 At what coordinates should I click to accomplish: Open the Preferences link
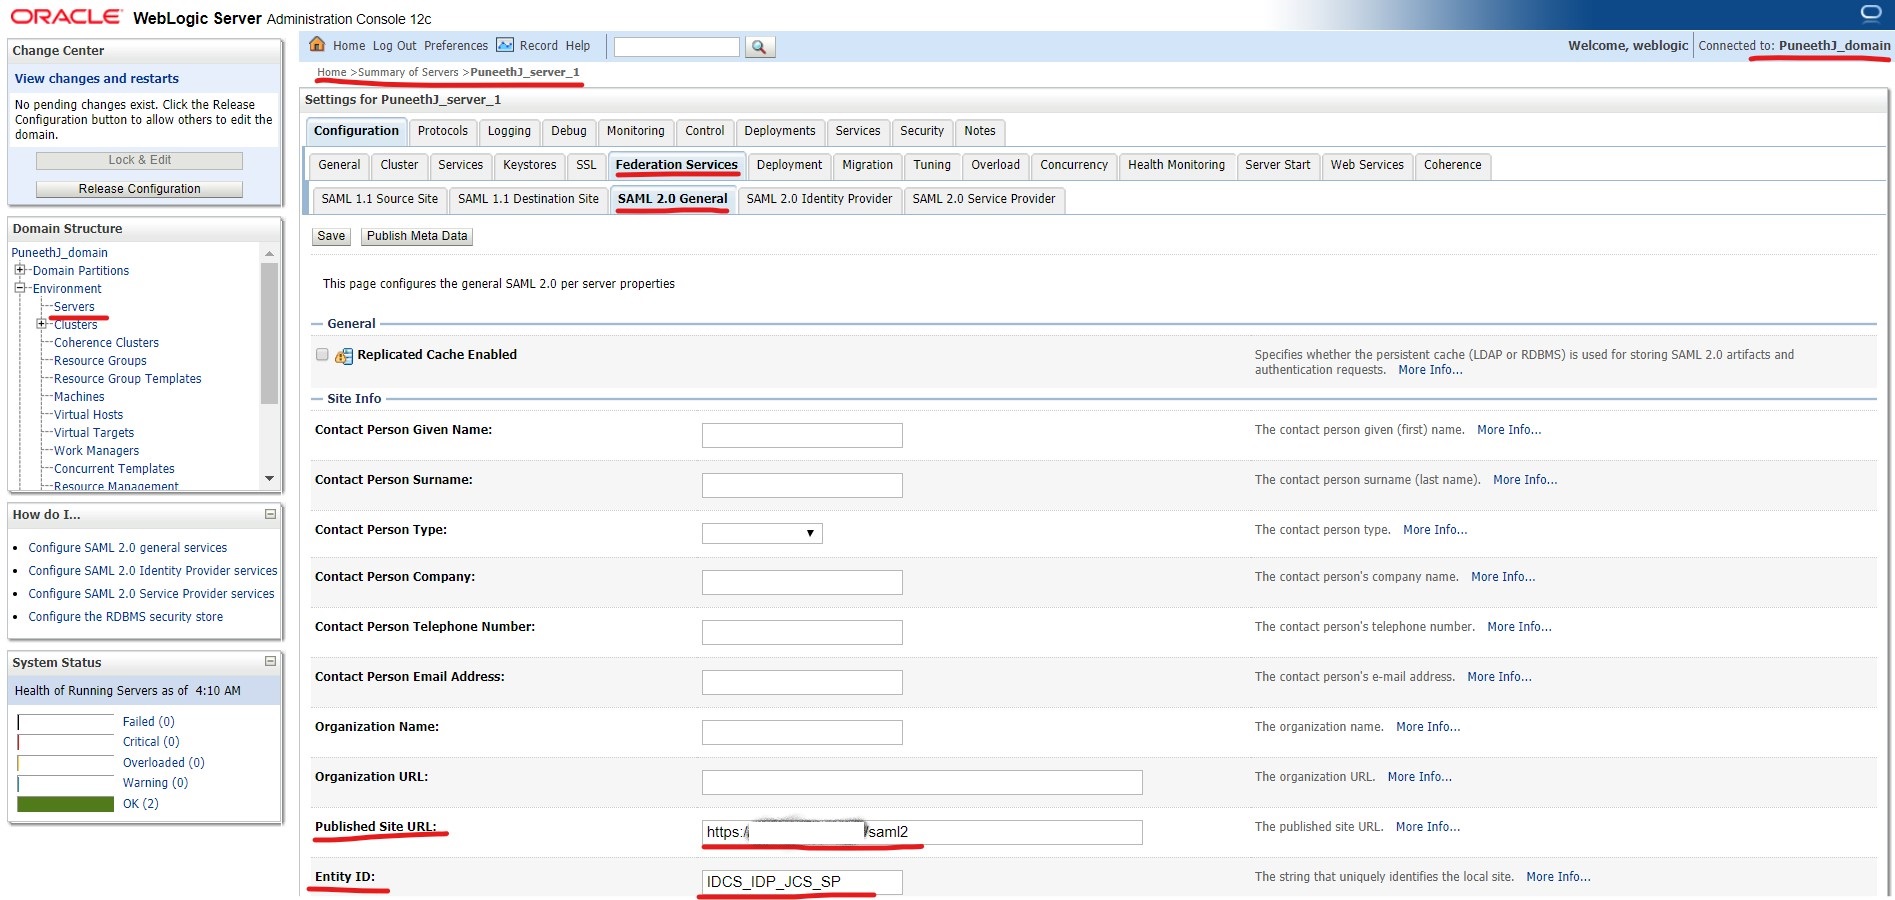click(x=456, y=46)
